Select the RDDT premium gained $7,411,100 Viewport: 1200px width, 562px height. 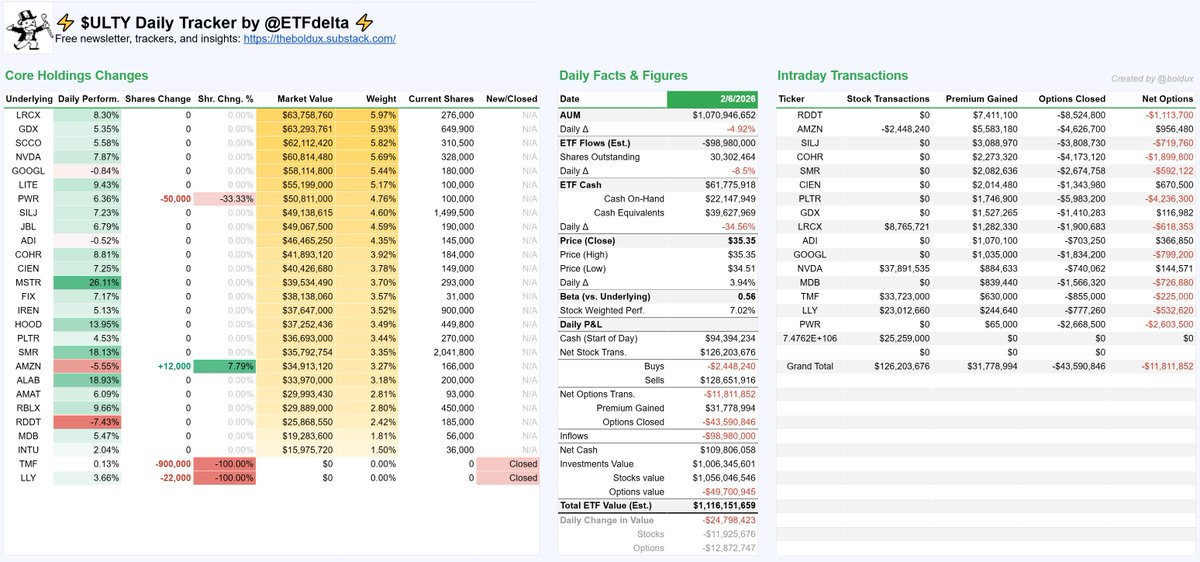(993, 115)
